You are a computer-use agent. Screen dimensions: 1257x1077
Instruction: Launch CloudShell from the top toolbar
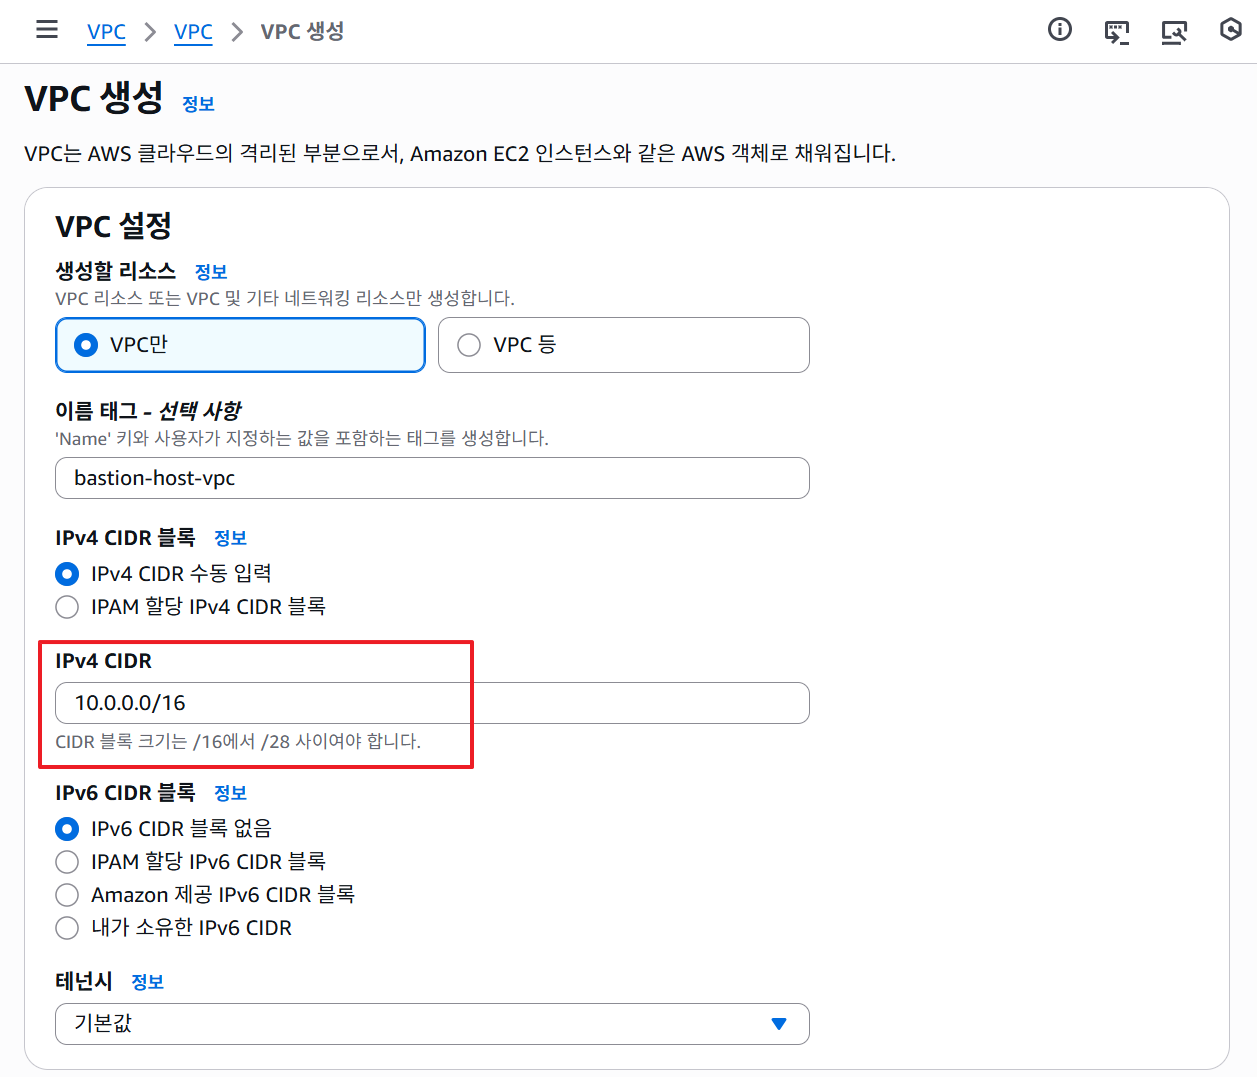[1117, 32]
